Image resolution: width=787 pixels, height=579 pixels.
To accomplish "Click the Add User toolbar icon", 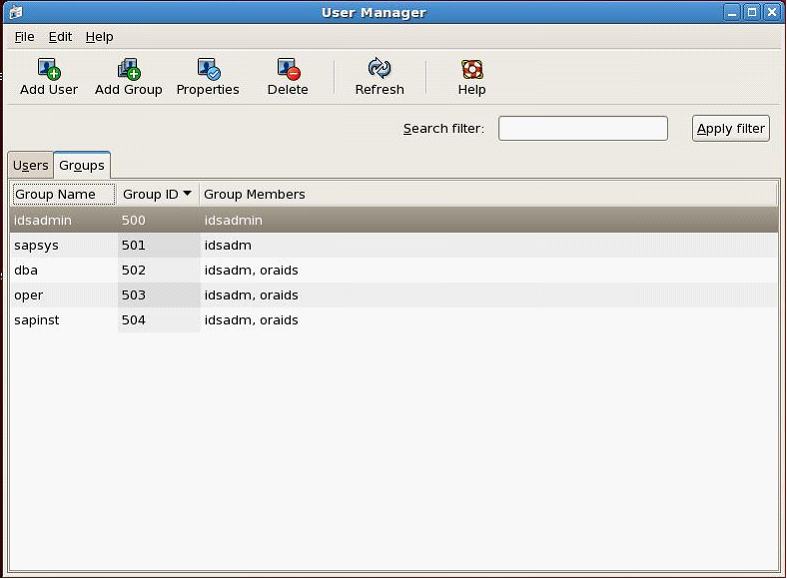I will 49,69.
